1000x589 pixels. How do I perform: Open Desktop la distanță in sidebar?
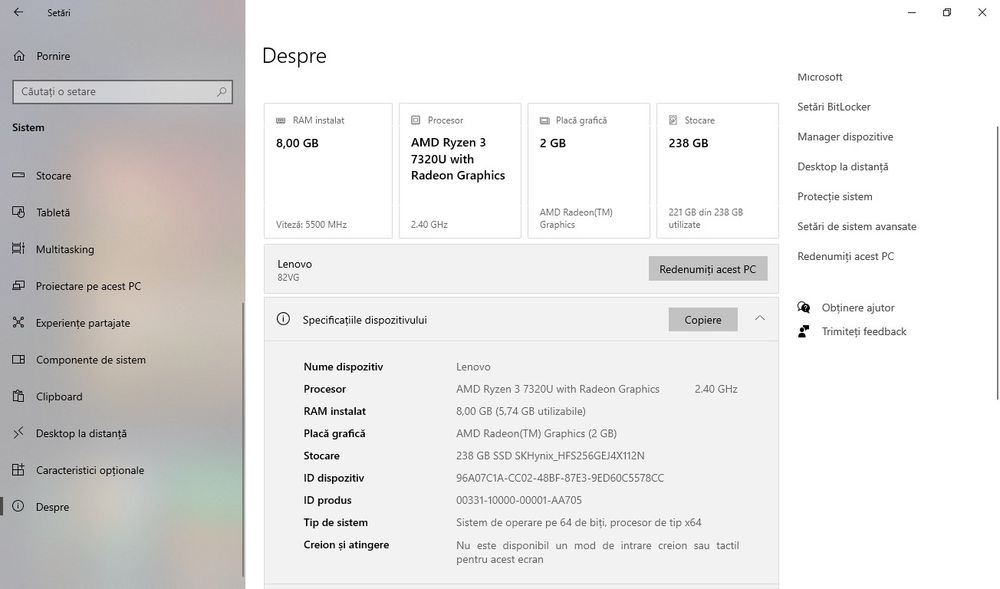tap(81, 433)
